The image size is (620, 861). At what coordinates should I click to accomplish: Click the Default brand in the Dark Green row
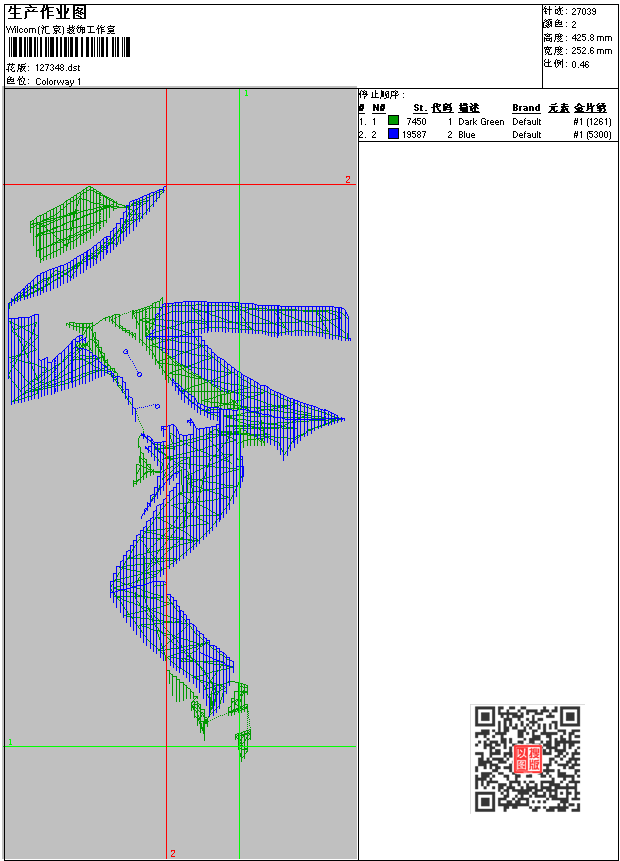pyautogui.click(x=527, y=121)
